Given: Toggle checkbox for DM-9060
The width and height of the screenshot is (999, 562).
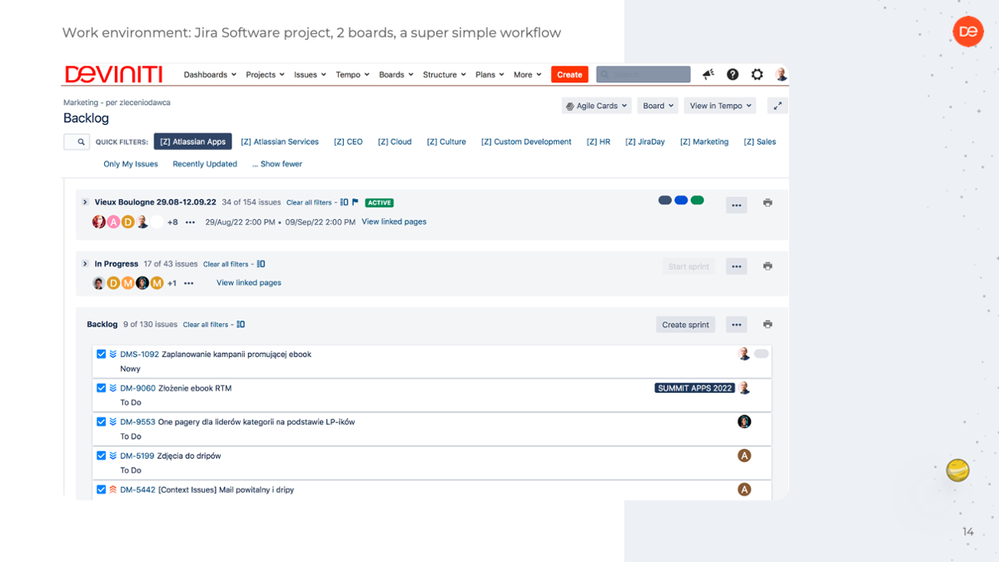Looking at the screenshot, I should pos(101,388).
